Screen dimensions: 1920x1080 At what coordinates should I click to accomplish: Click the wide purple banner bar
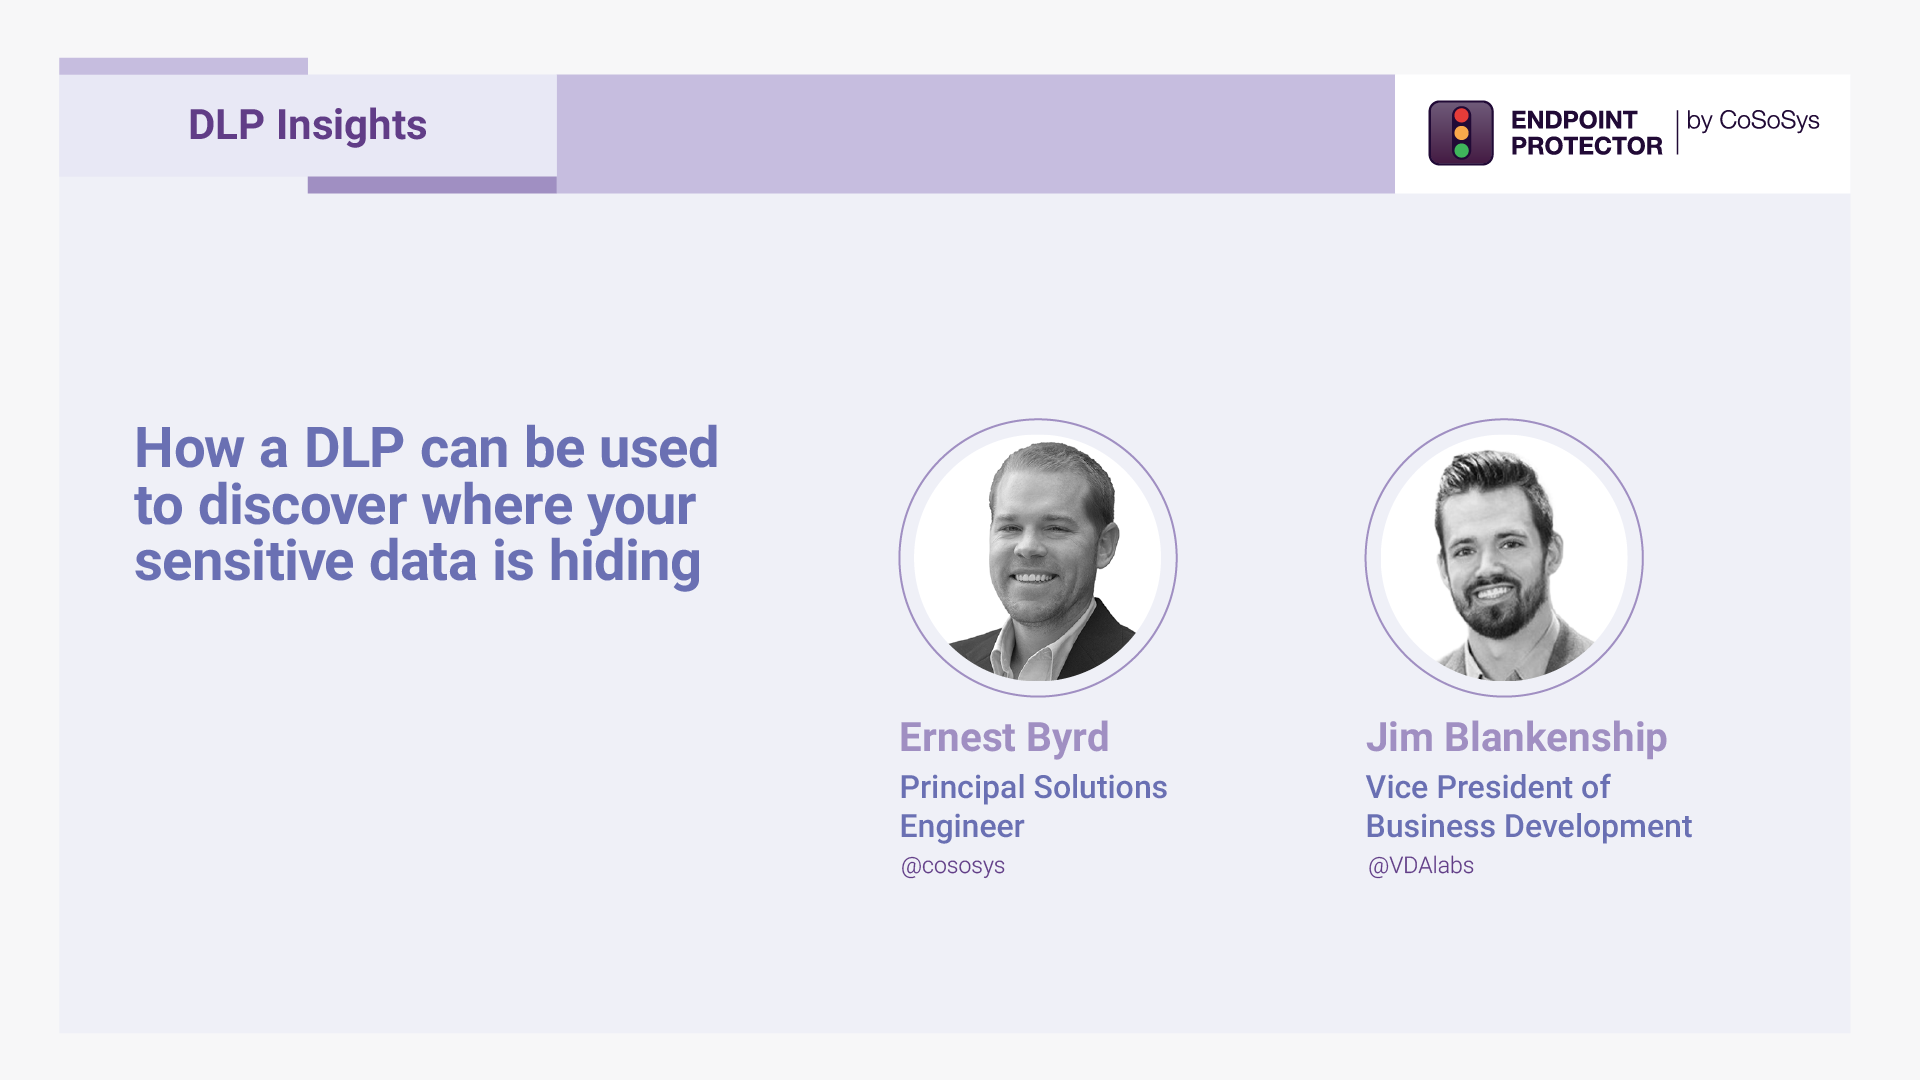(975, 133)
